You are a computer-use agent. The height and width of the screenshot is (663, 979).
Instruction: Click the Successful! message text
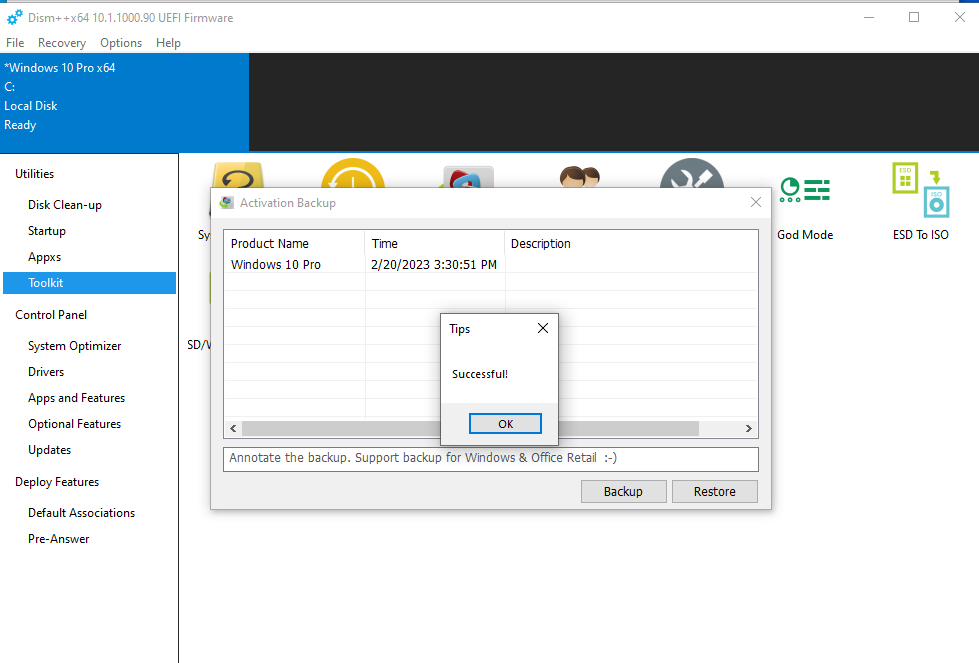point(480,374)
